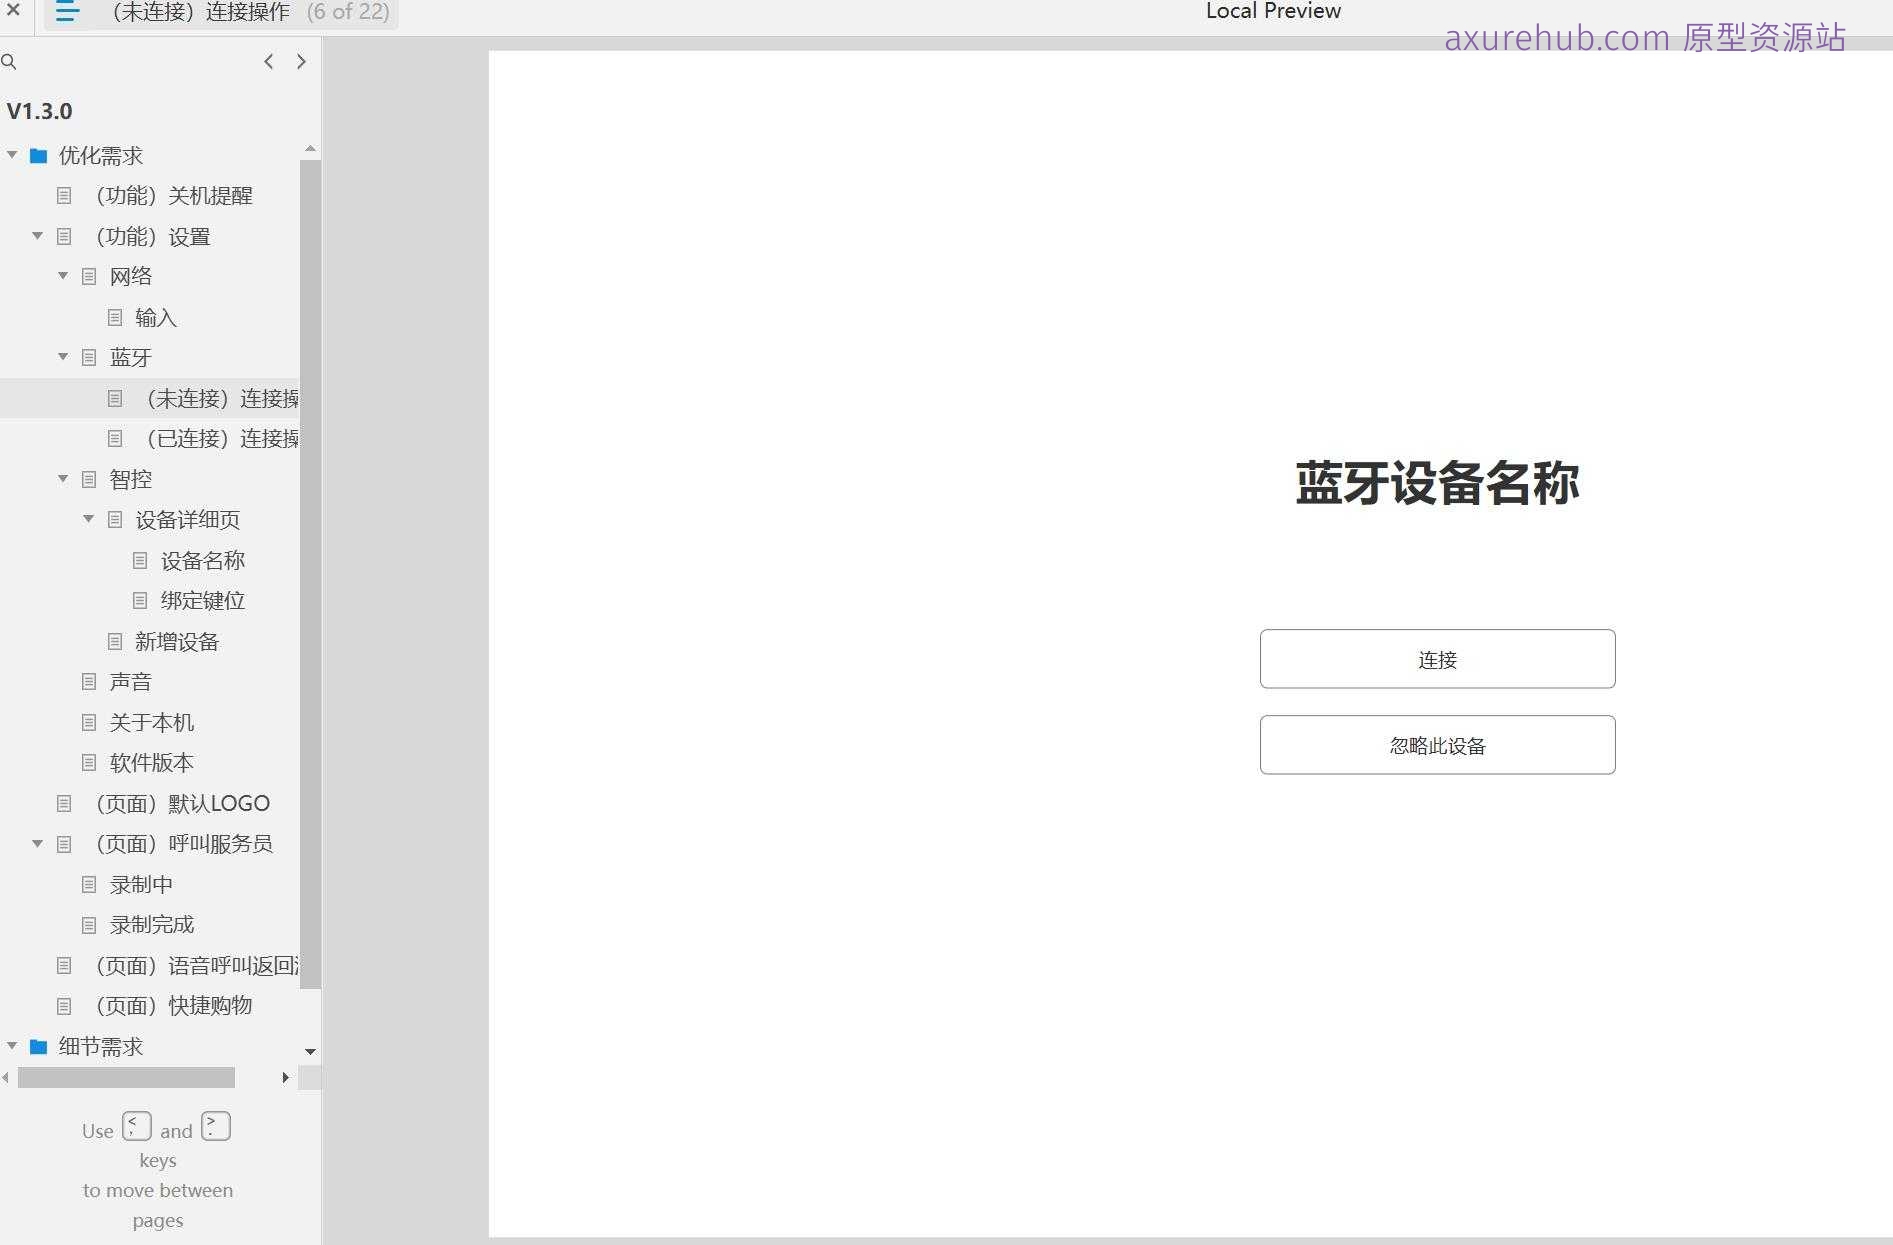Collapse the 呼叫服务员 page group
The height and width of the screenshot is (1245, 1893).
point(37,843)
